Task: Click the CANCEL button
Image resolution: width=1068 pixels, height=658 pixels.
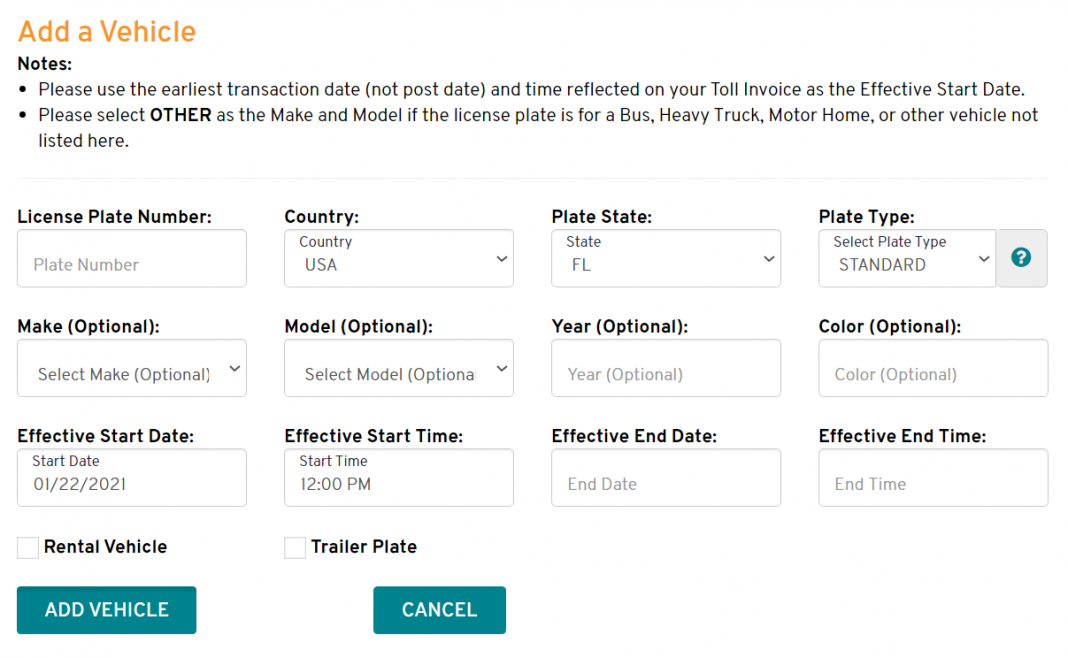Action: [439, 610]
